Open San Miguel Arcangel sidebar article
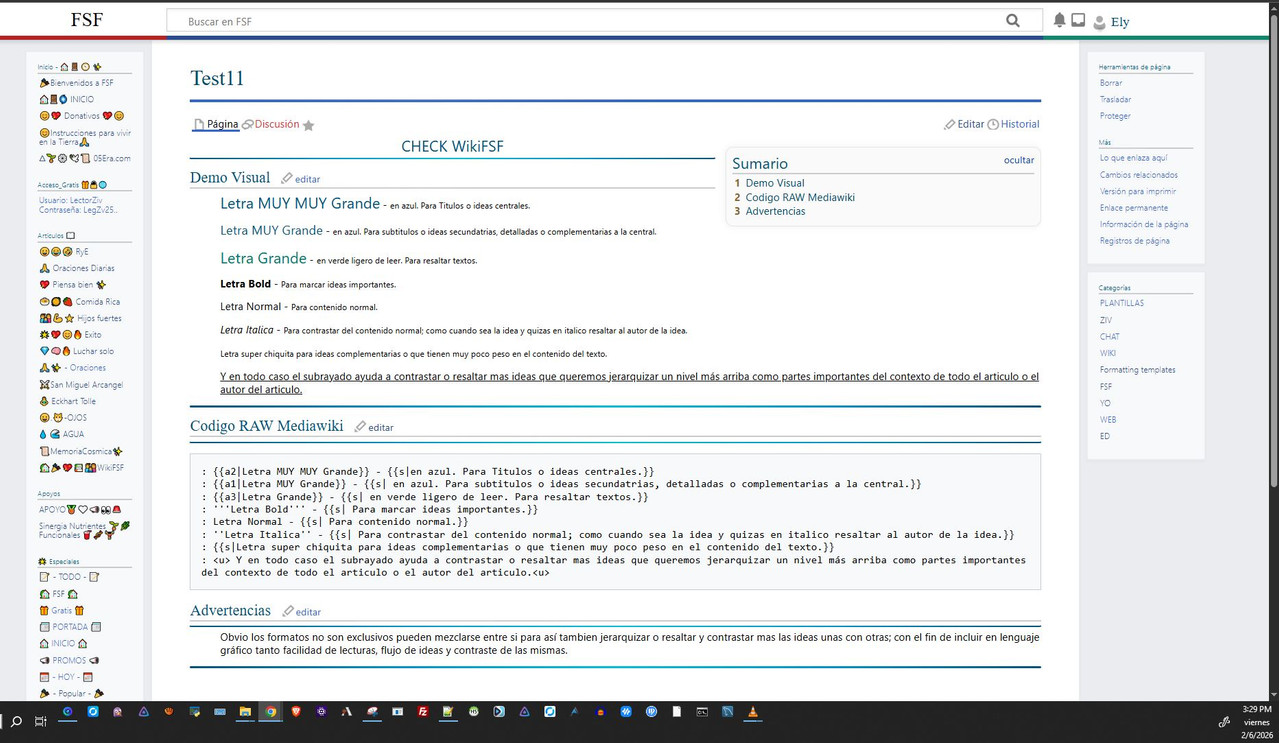The width and height of the screenshot is (1279, 743). pos(81,385)
